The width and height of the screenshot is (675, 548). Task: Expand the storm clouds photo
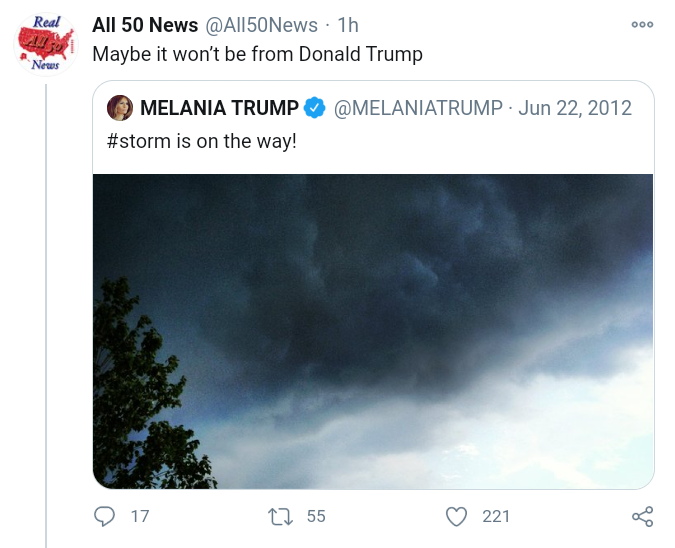(x=373, y=331)
